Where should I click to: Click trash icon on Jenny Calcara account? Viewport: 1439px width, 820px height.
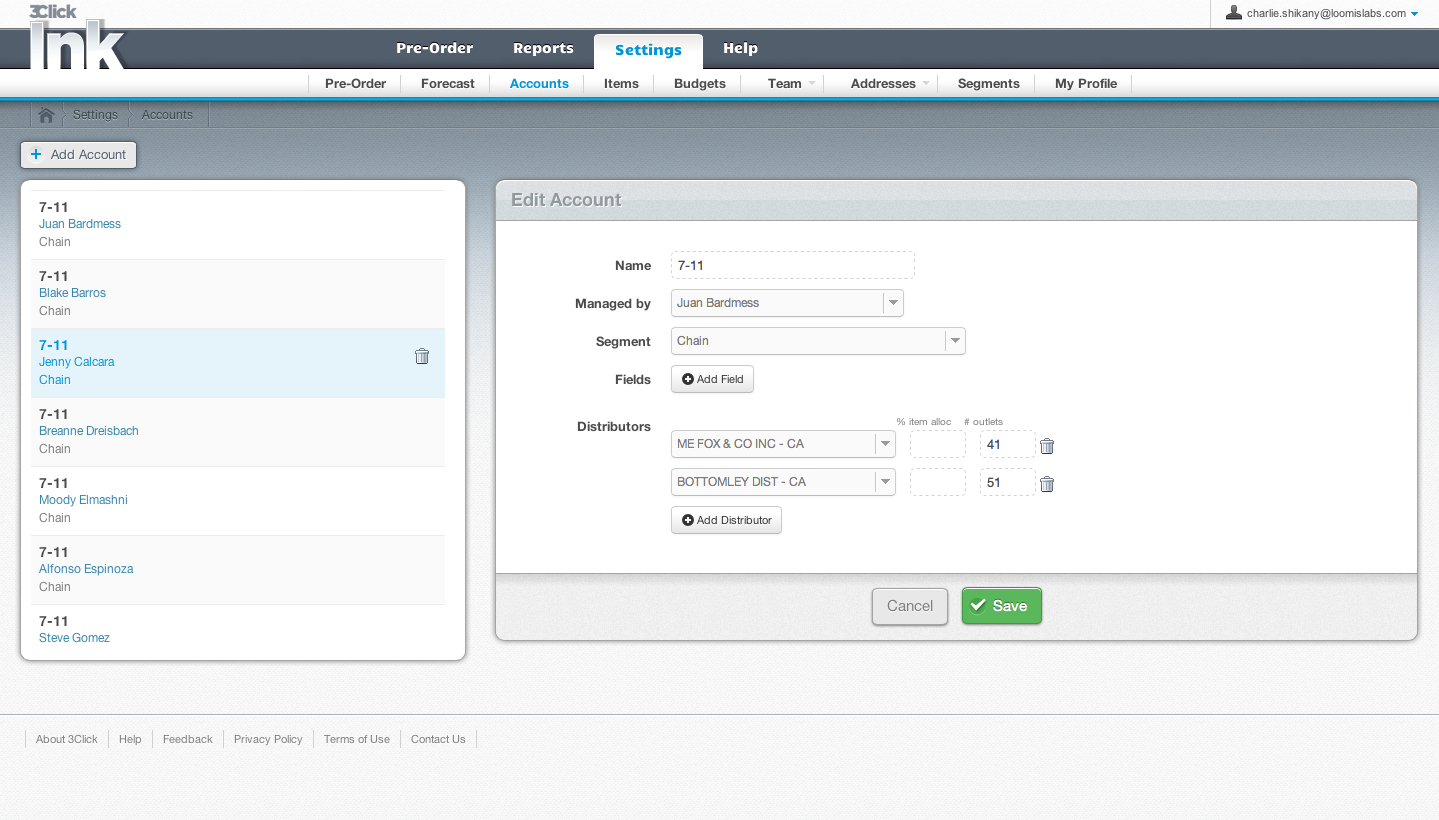pos(422,356)
